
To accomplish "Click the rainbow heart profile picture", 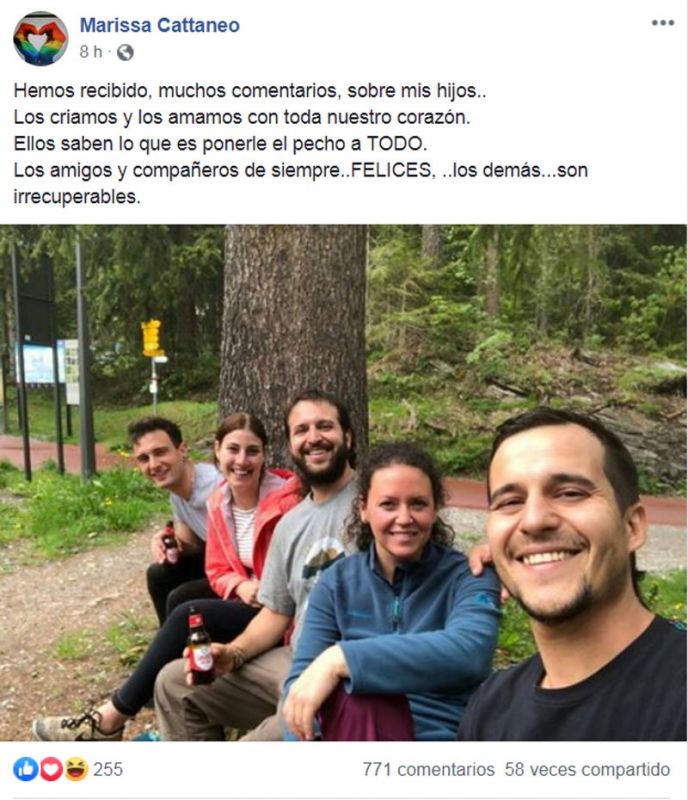I will point(40,39).
